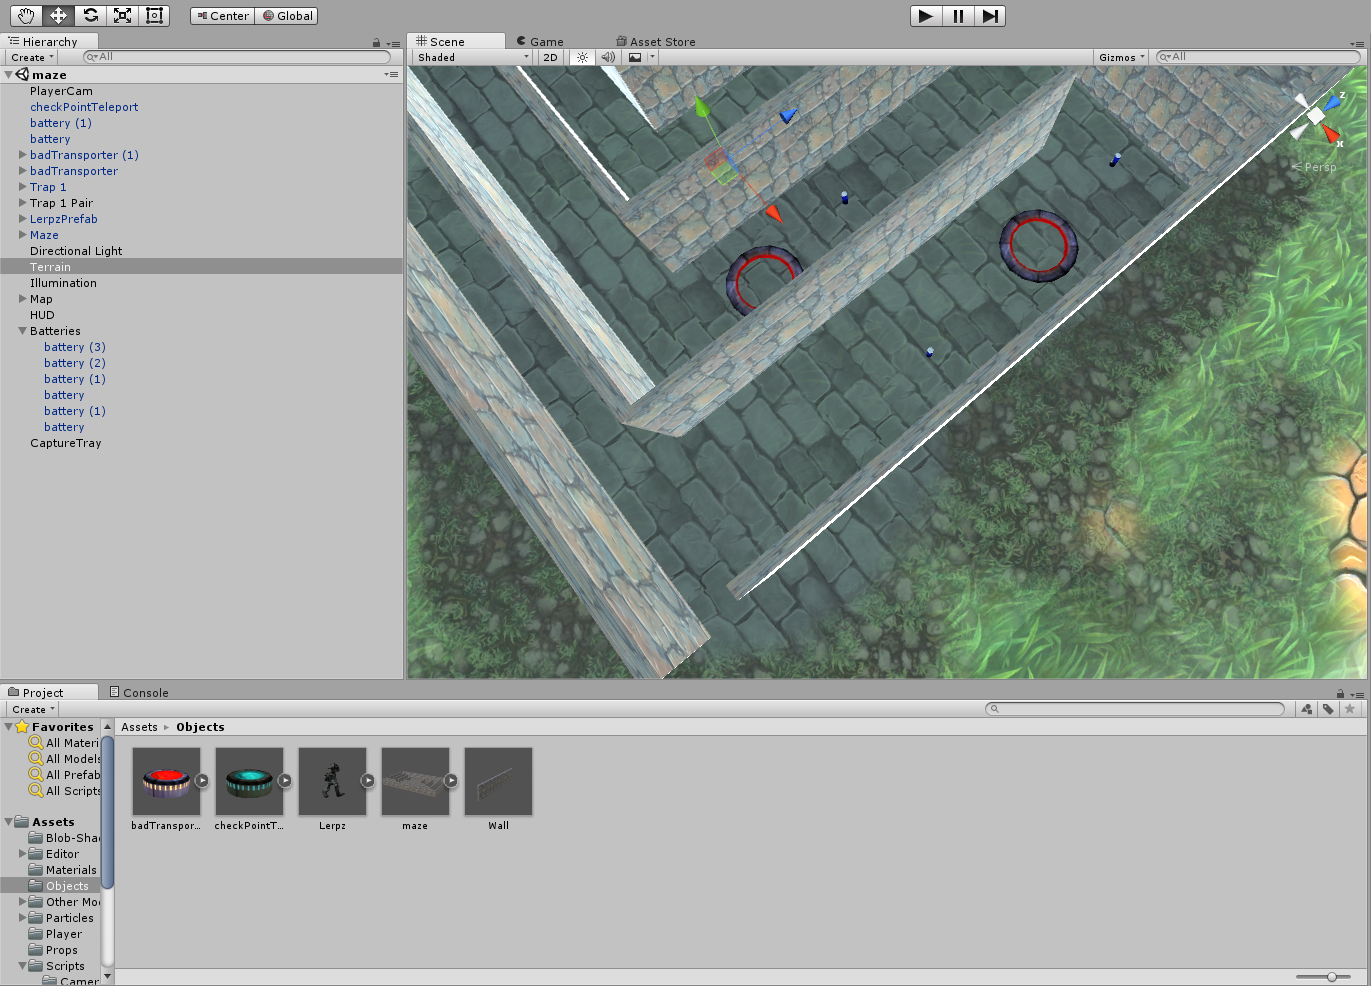1371x986 pixels.
Task: Select the Scale tool
Action: [122, 15]
